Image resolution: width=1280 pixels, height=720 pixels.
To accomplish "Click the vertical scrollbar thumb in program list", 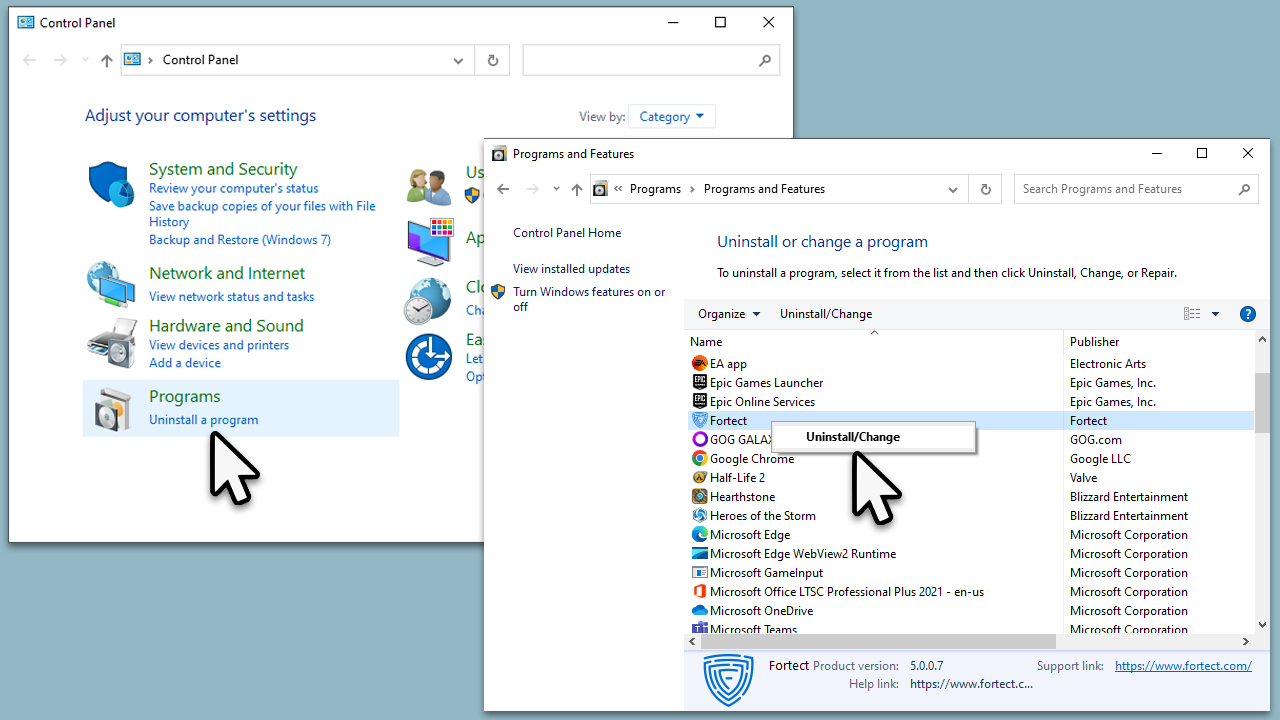I will click(x=1262, y=403).
